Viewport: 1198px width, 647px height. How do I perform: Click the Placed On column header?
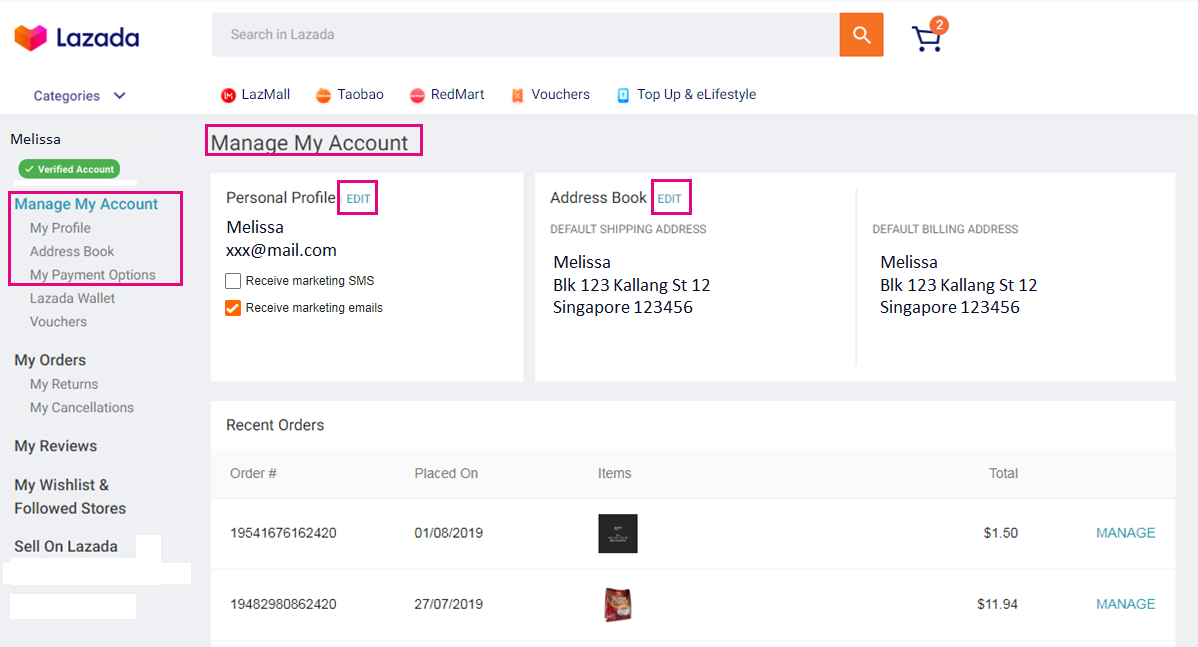446,474
